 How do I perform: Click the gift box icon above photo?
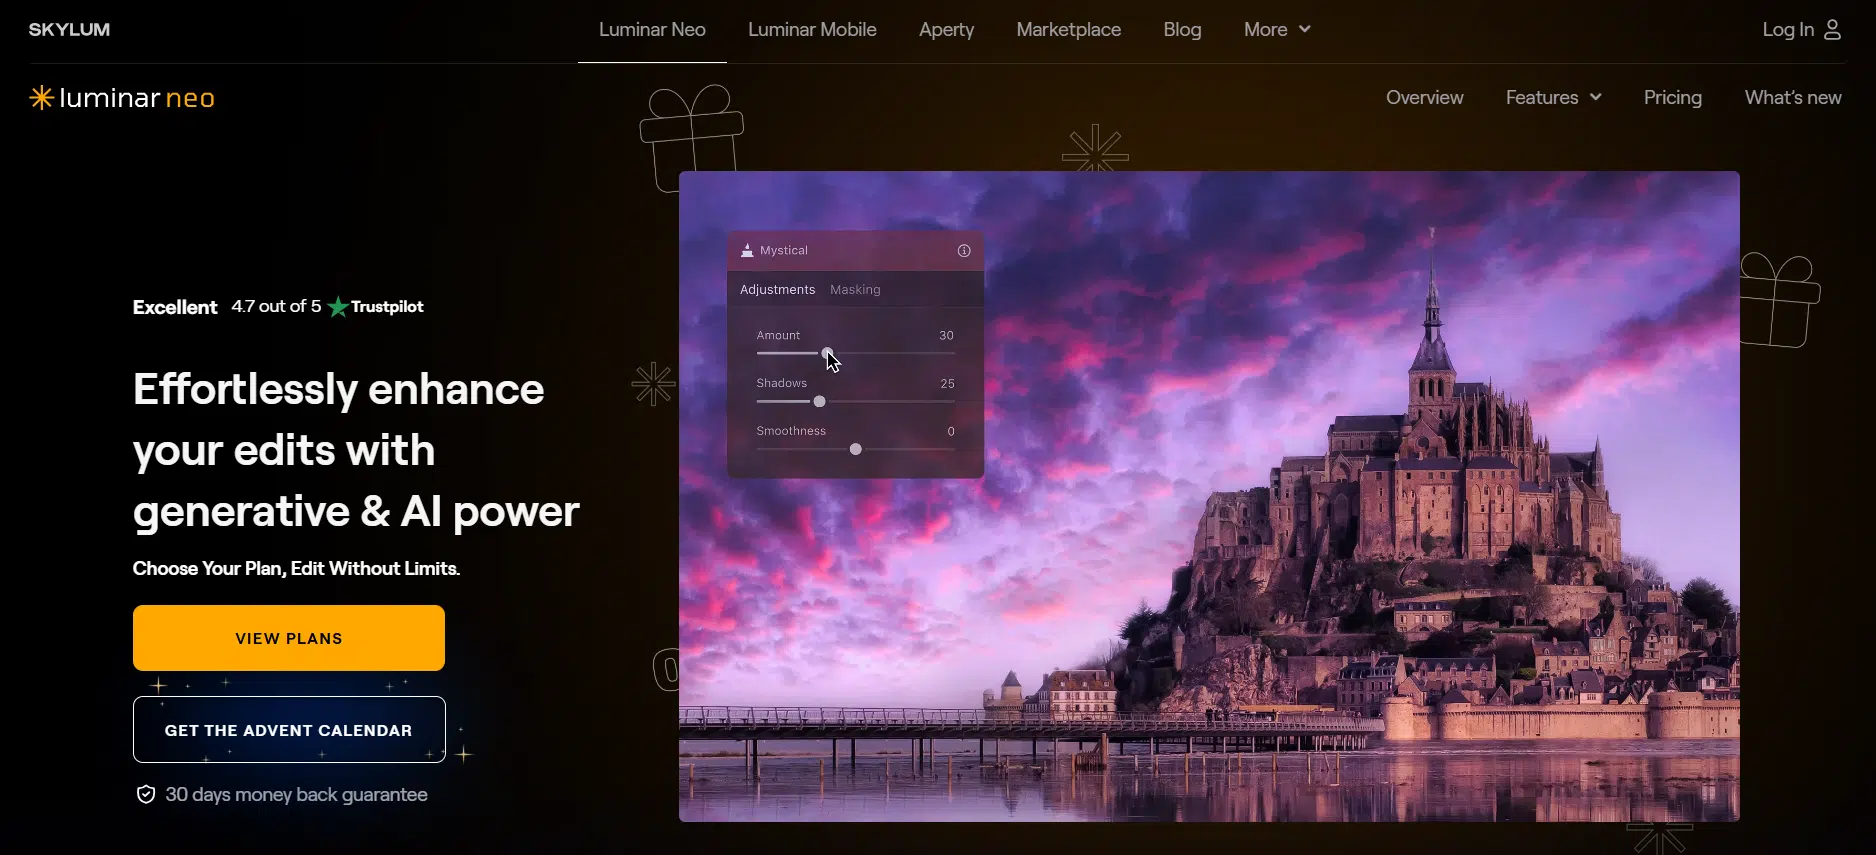pos(691,133)
